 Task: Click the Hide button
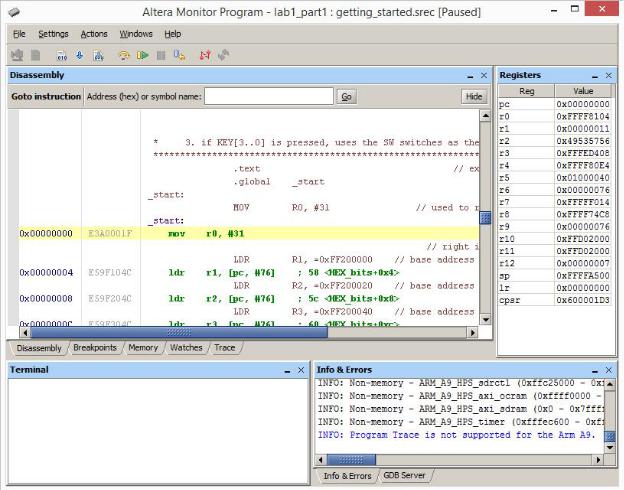pos(474,97)
